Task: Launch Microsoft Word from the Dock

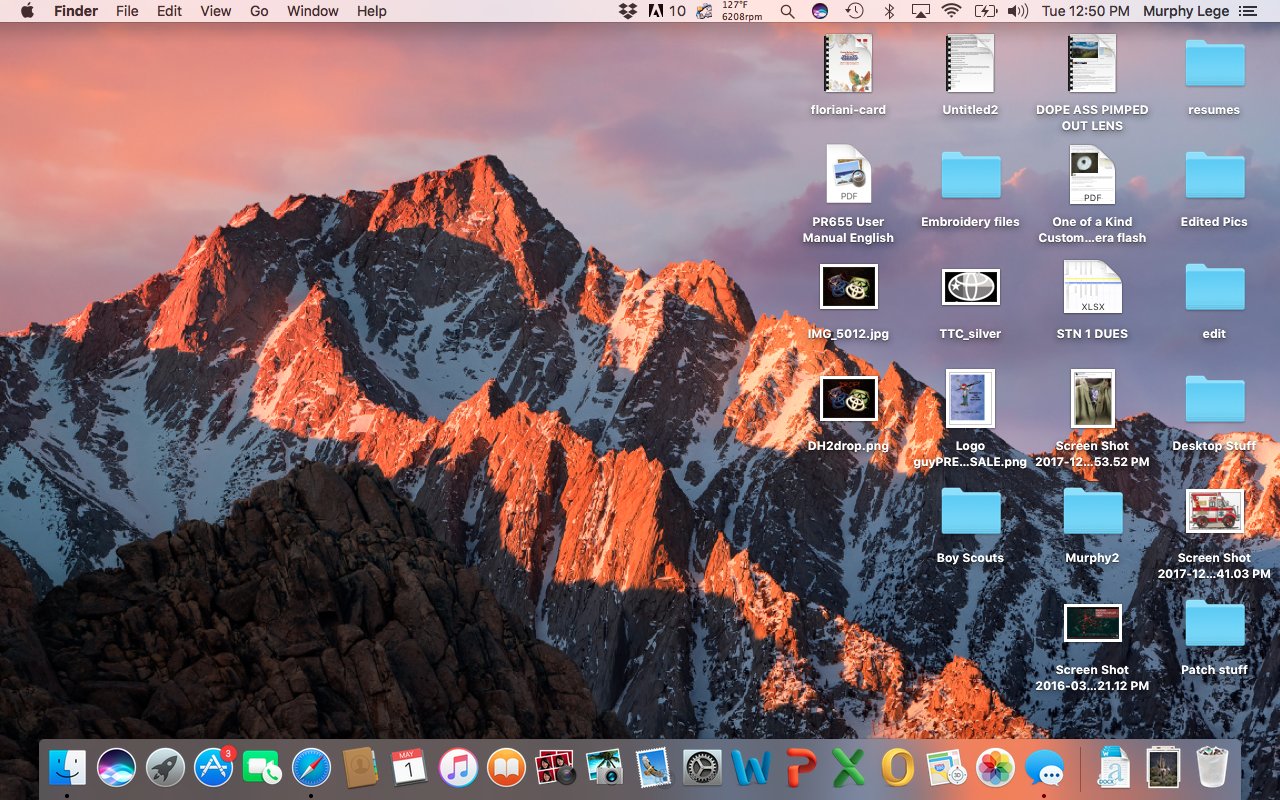Action: (751, 768)
